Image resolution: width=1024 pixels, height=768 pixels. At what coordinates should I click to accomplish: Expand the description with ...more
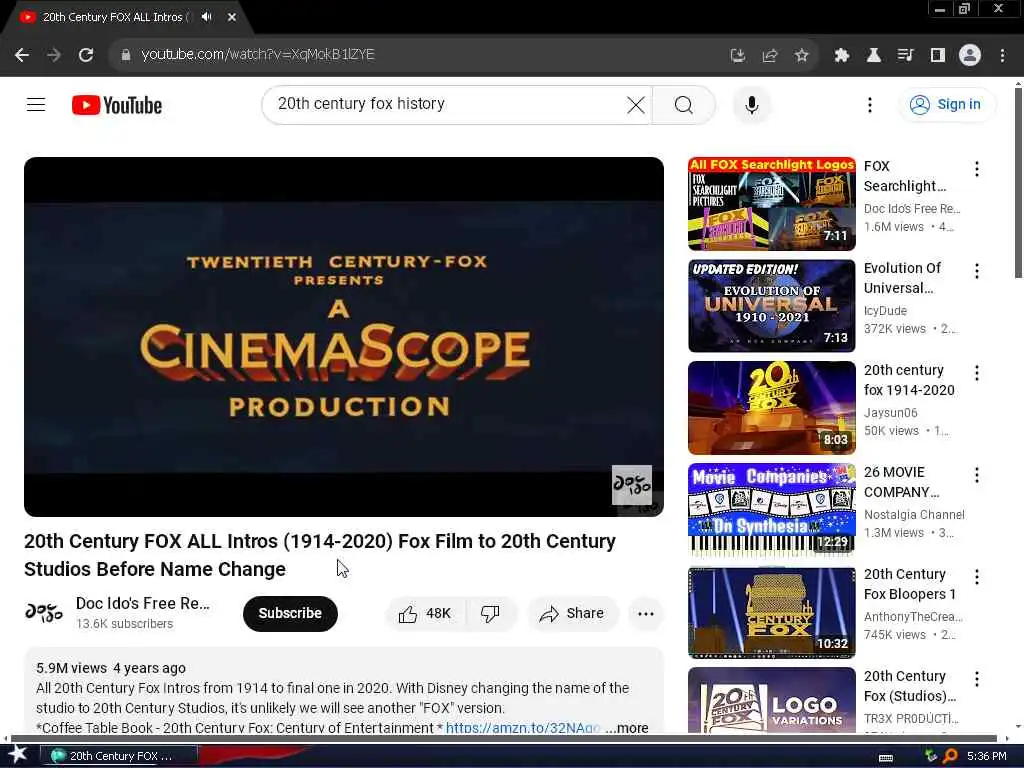(627, 728)
